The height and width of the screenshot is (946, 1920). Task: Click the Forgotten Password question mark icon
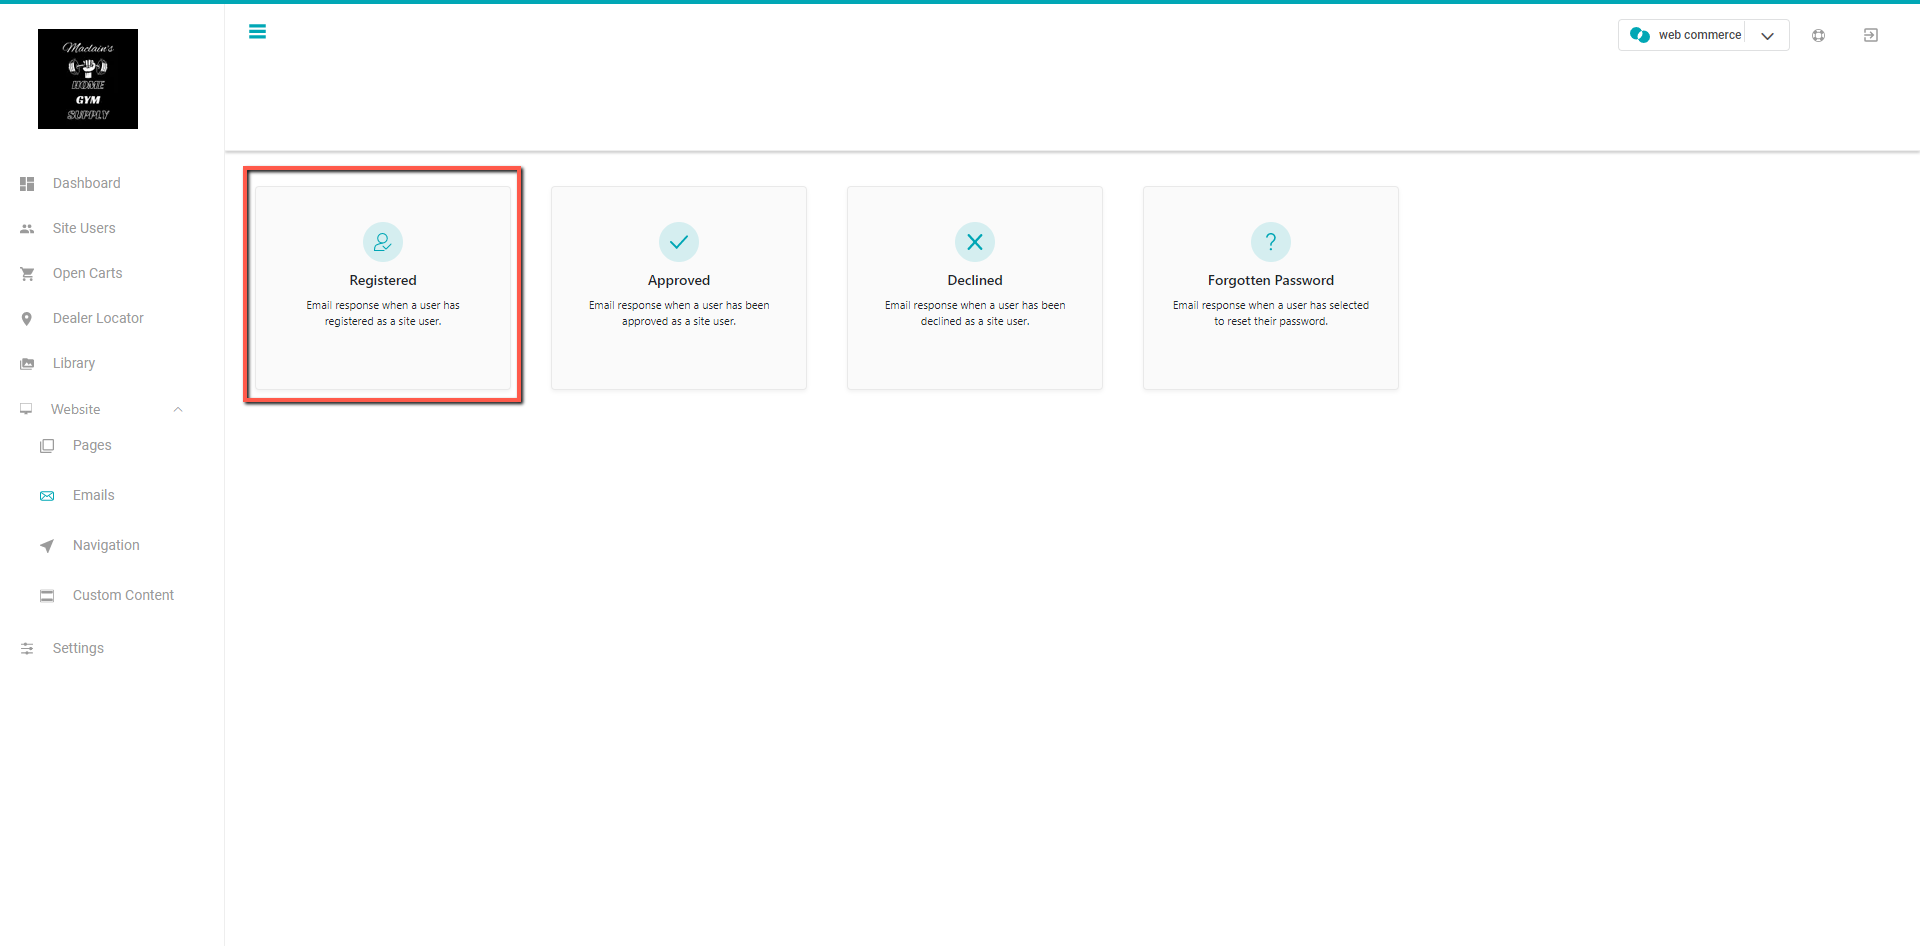(x=1271, y=242)
